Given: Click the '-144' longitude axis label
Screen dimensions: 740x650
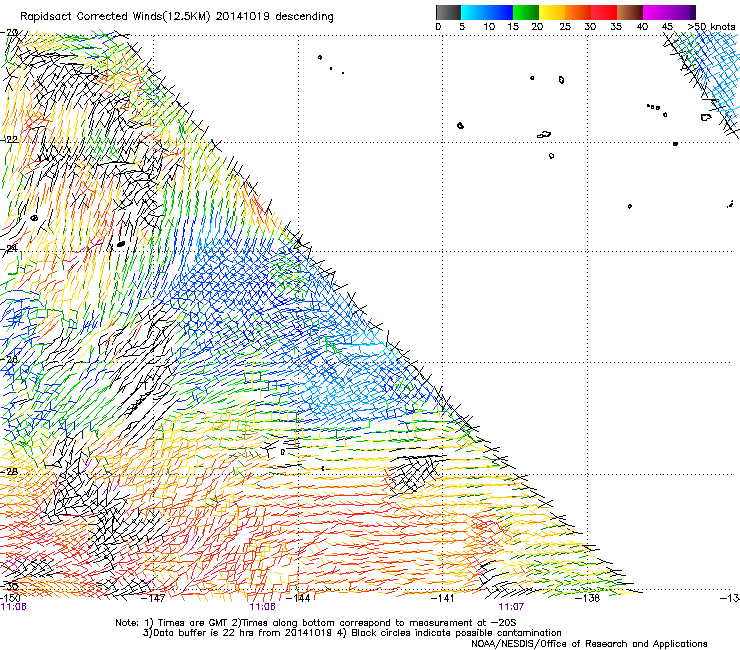Looking at the screenshot, I should pos(298,598).
